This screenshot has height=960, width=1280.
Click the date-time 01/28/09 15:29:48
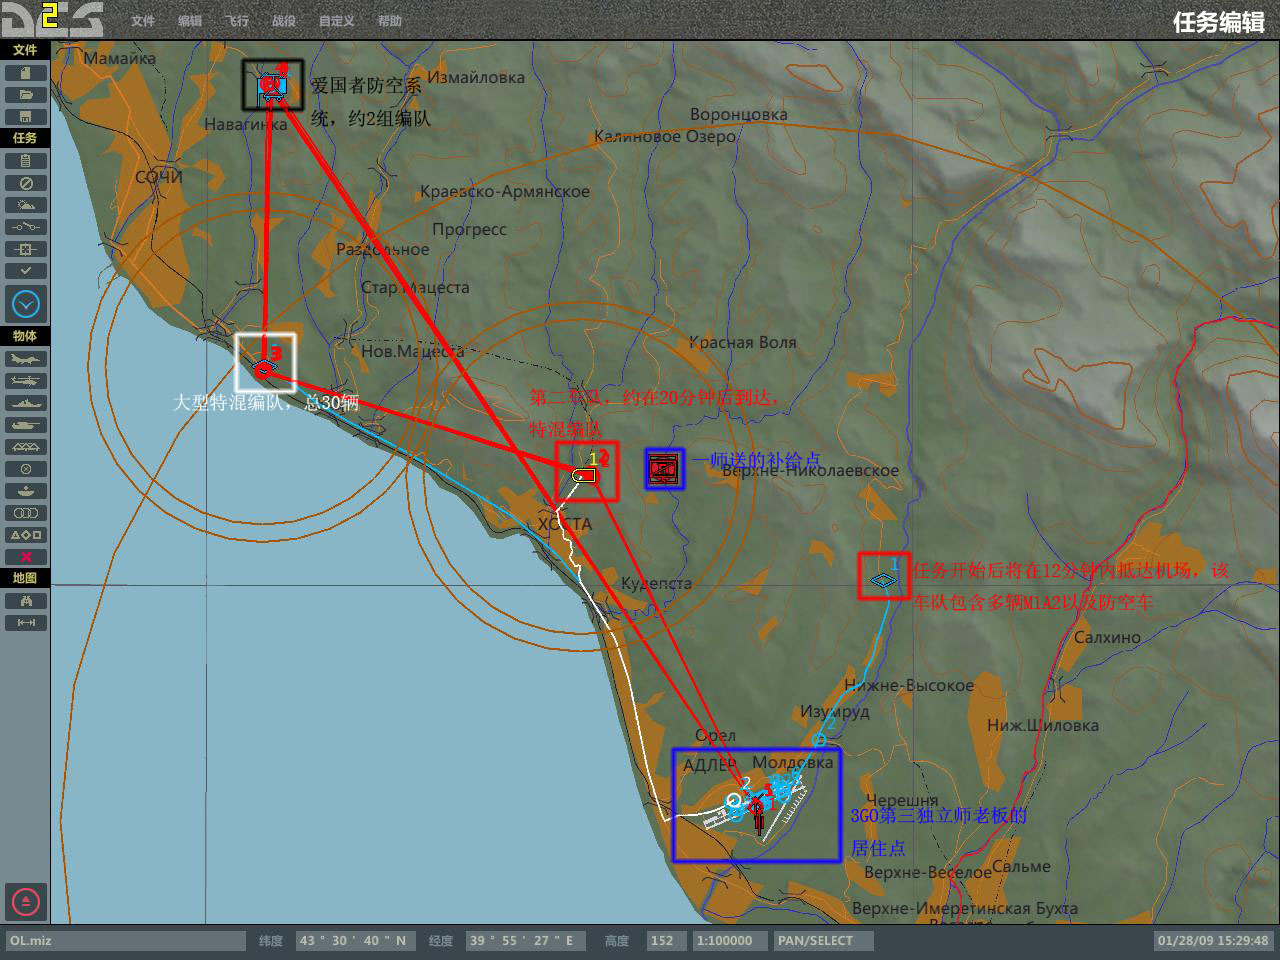pyautogui.click(x=1213, y=941)
